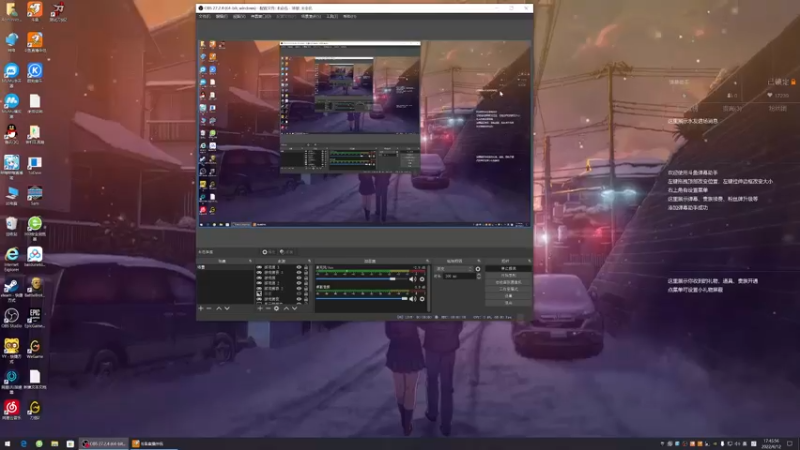Viewport: 800px width, 450px height.
Task: Adjust transition duration stepper arrows
Action: [479, 276]
